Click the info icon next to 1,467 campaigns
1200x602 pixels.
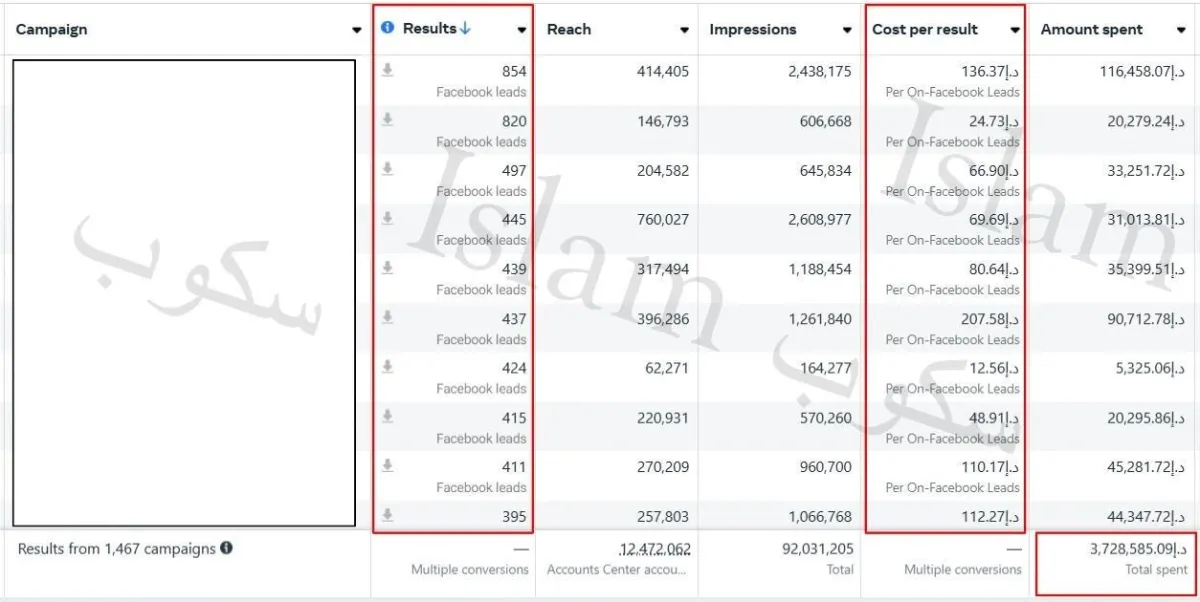tap(227, 548)
